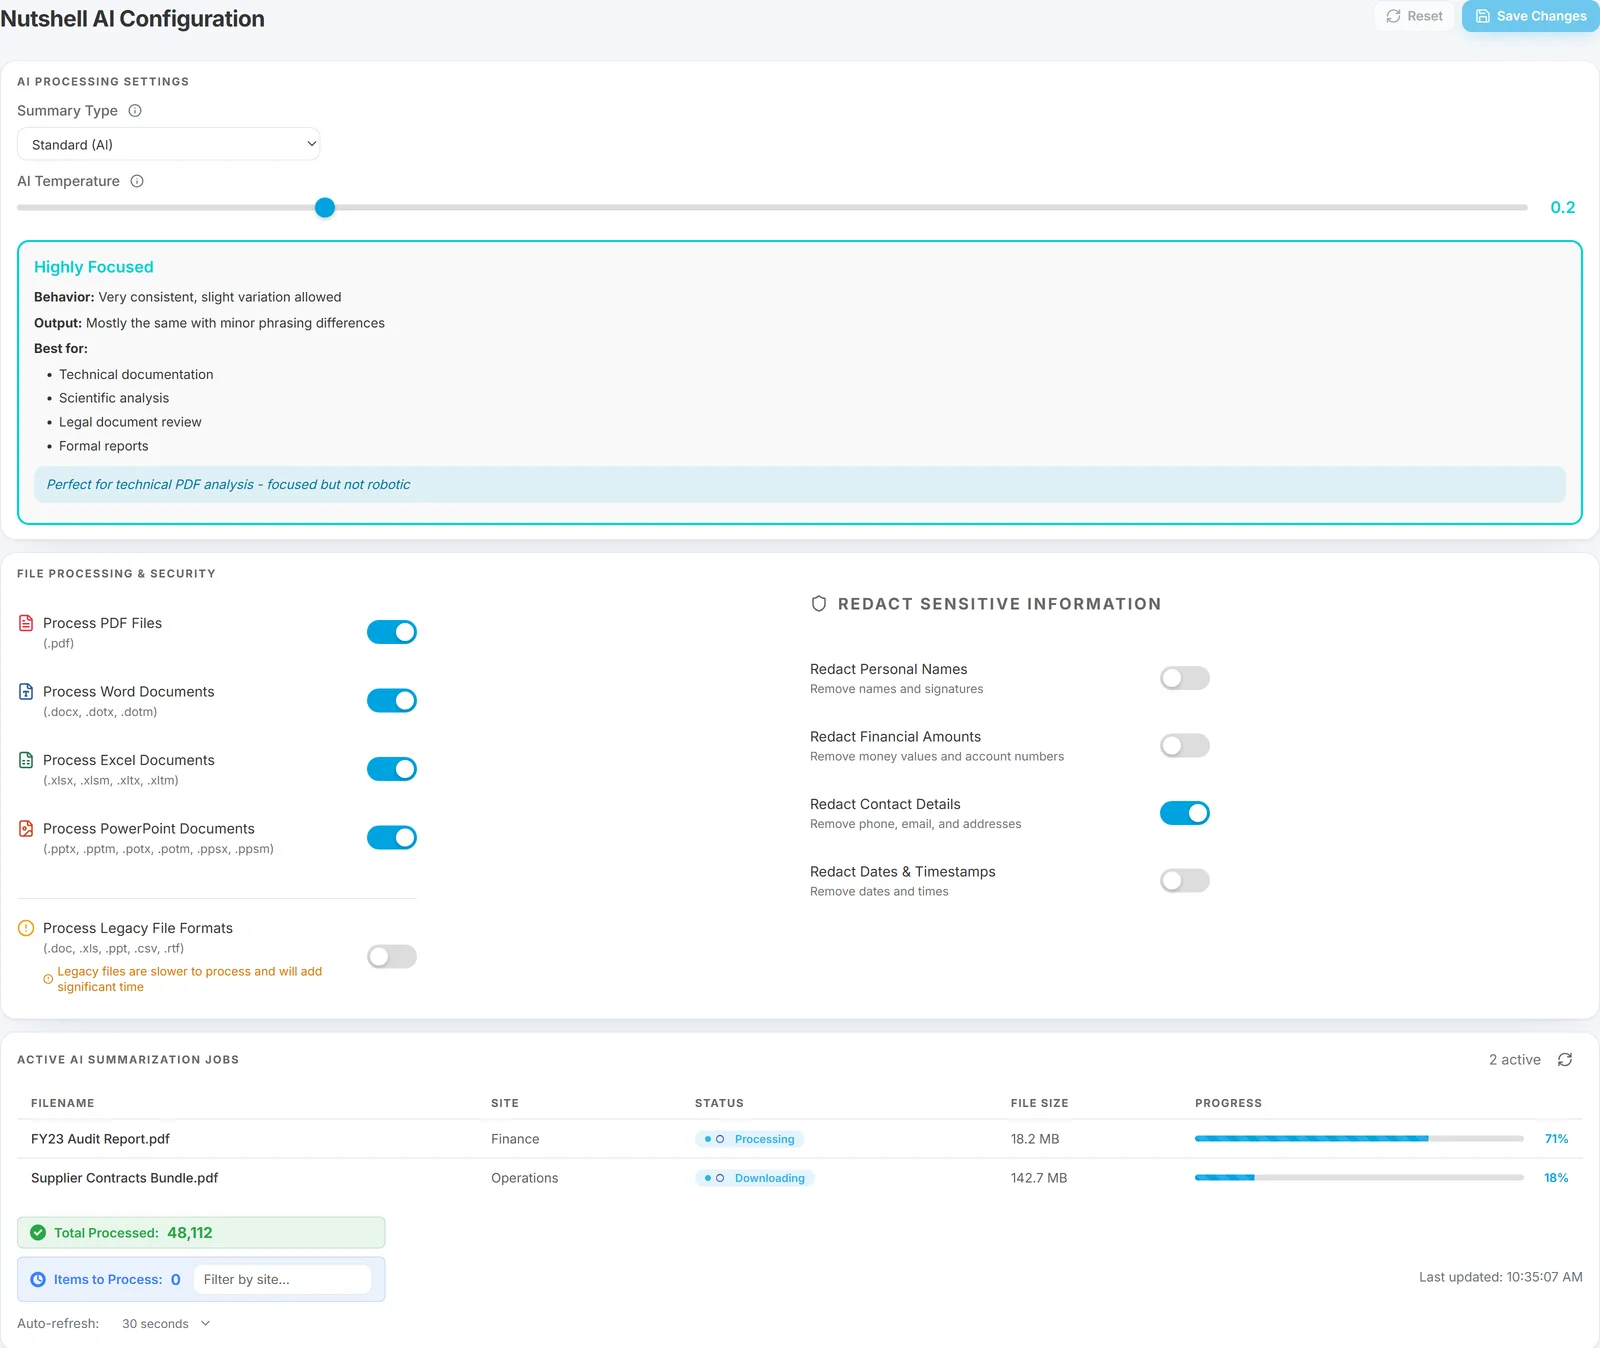Open the Auto-refresh 30 seconds dropdown

coord(166,1323)
